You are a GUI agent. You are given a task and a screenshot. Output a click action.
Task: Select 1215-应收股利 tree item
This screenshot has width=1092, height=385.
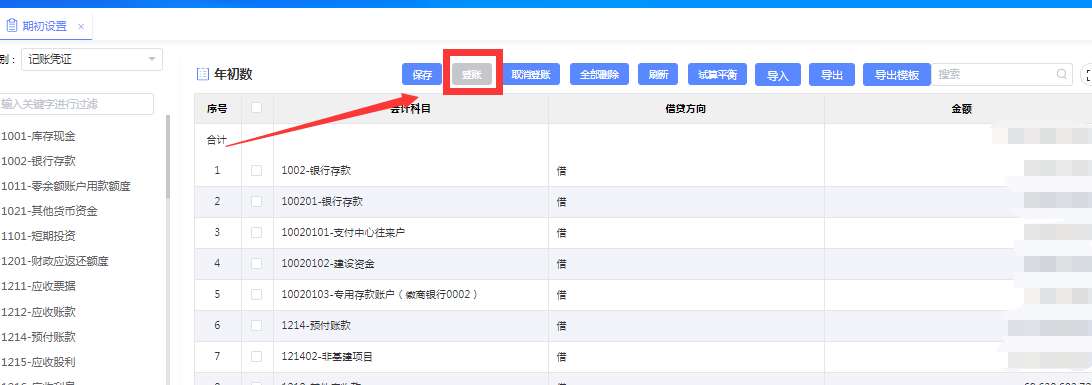point(38,362)
